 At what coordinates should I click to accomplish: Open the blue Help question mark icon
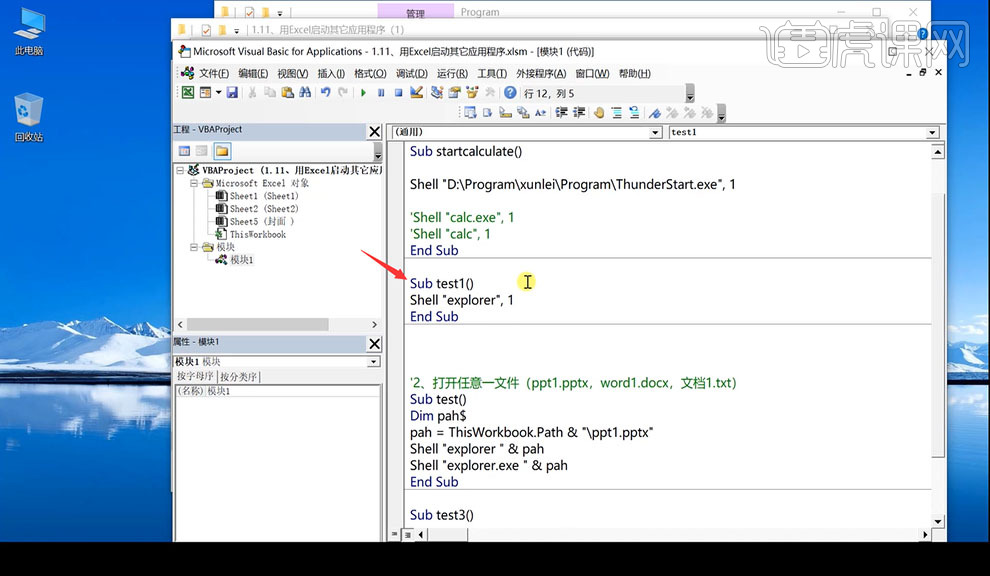tap(510, 93)
